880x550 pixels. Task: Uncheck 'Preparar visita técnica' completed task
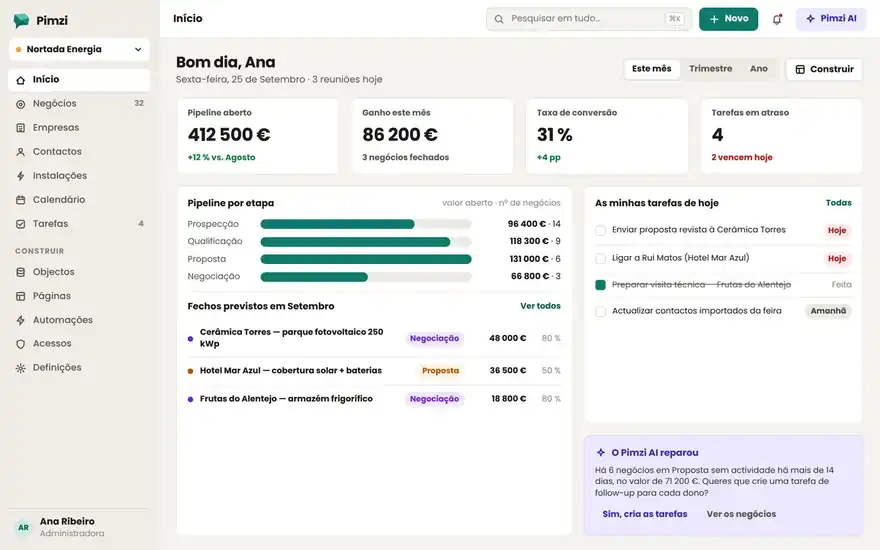click(x=601, y=285)
